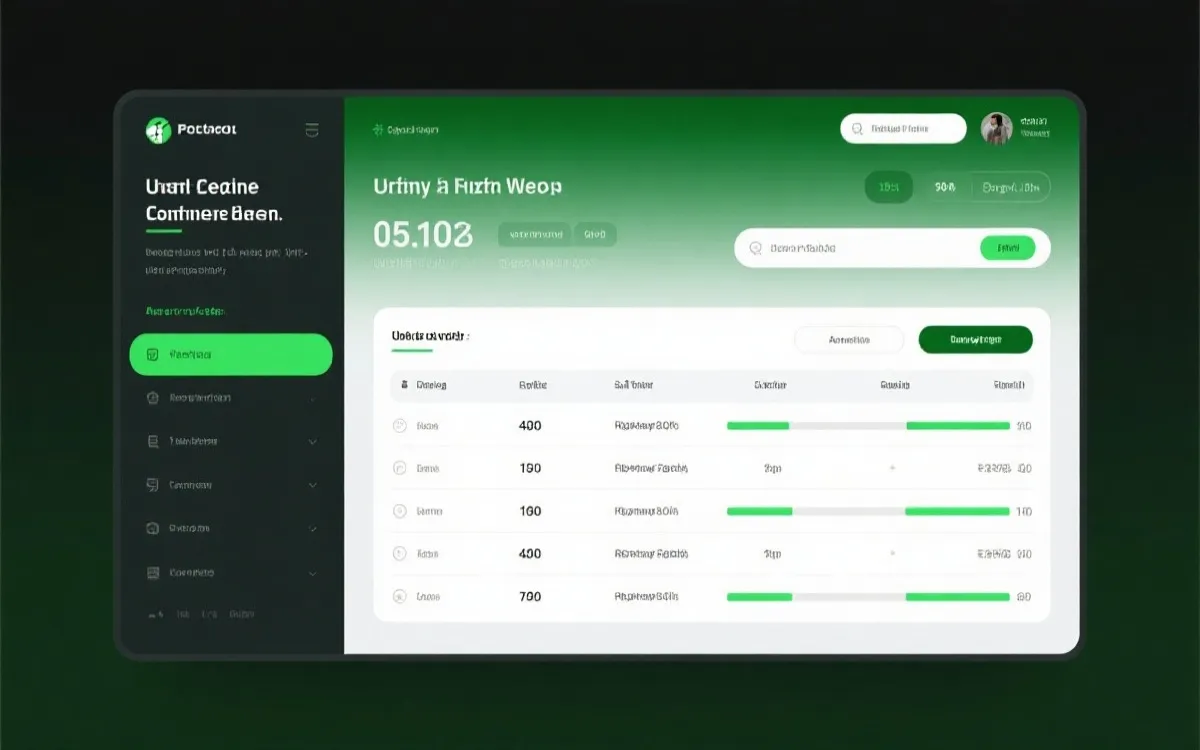Screen dimensions: 1200x750
Task: Select the circle marker on the 160 row
Action: (400, 511)
